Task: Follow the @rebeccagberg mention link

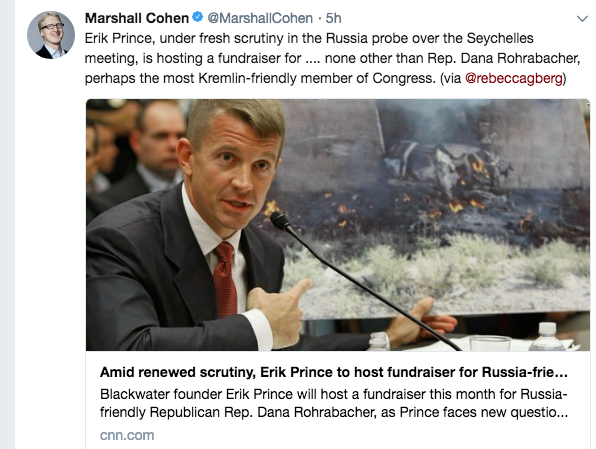Action: point(514,78)
